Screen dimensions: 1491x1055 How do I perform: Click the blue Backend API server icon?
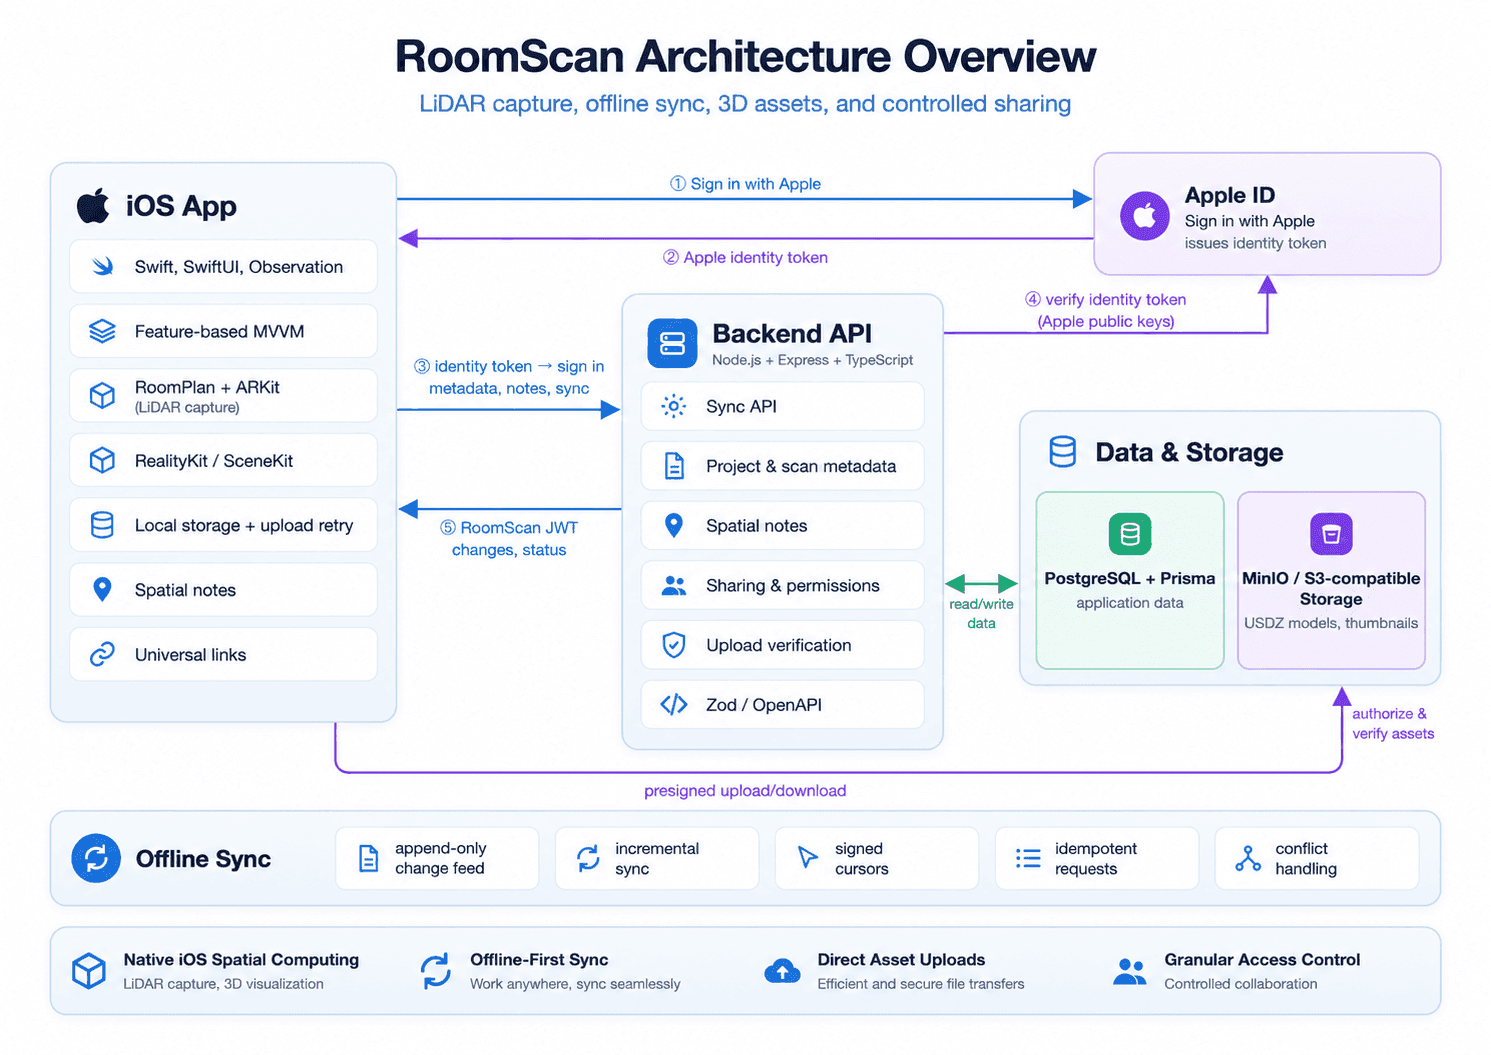pyautogui.click(x=672, y=343)
